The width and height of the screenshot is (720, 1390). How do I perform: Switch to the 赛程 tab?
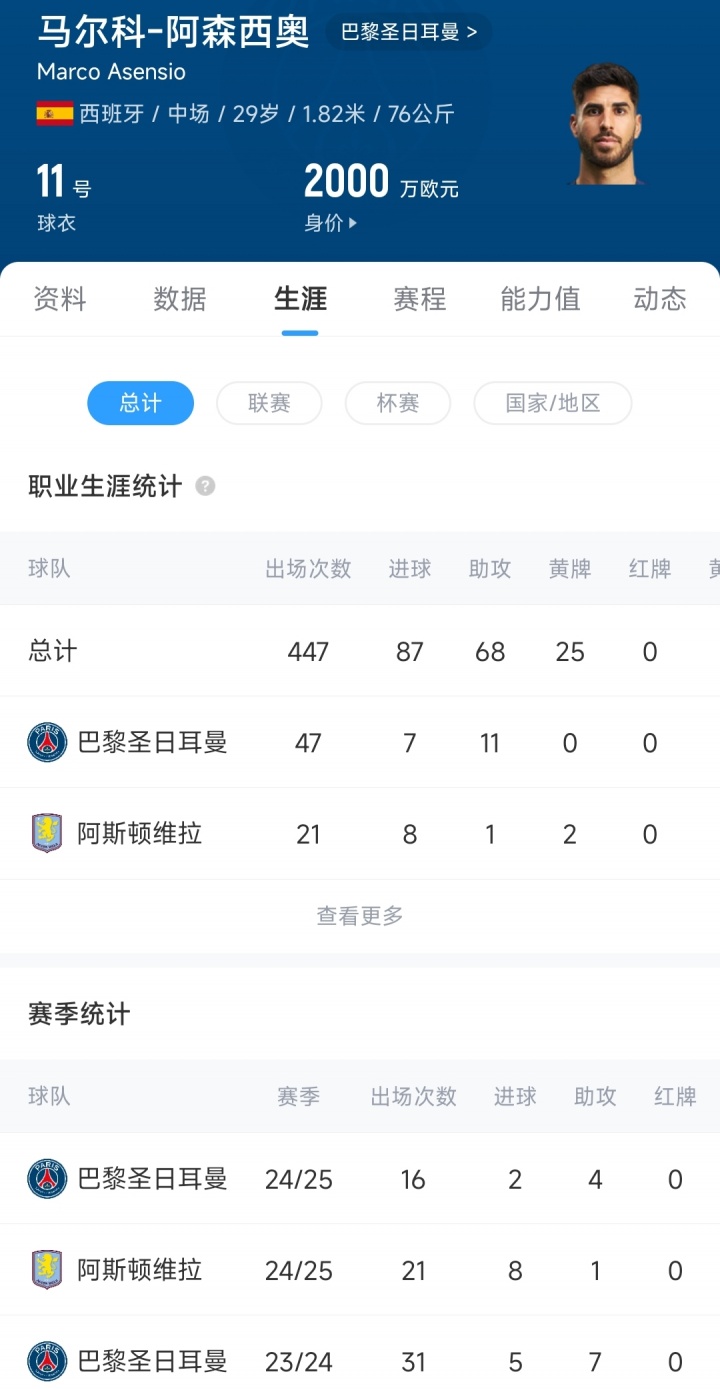[420, 299]
